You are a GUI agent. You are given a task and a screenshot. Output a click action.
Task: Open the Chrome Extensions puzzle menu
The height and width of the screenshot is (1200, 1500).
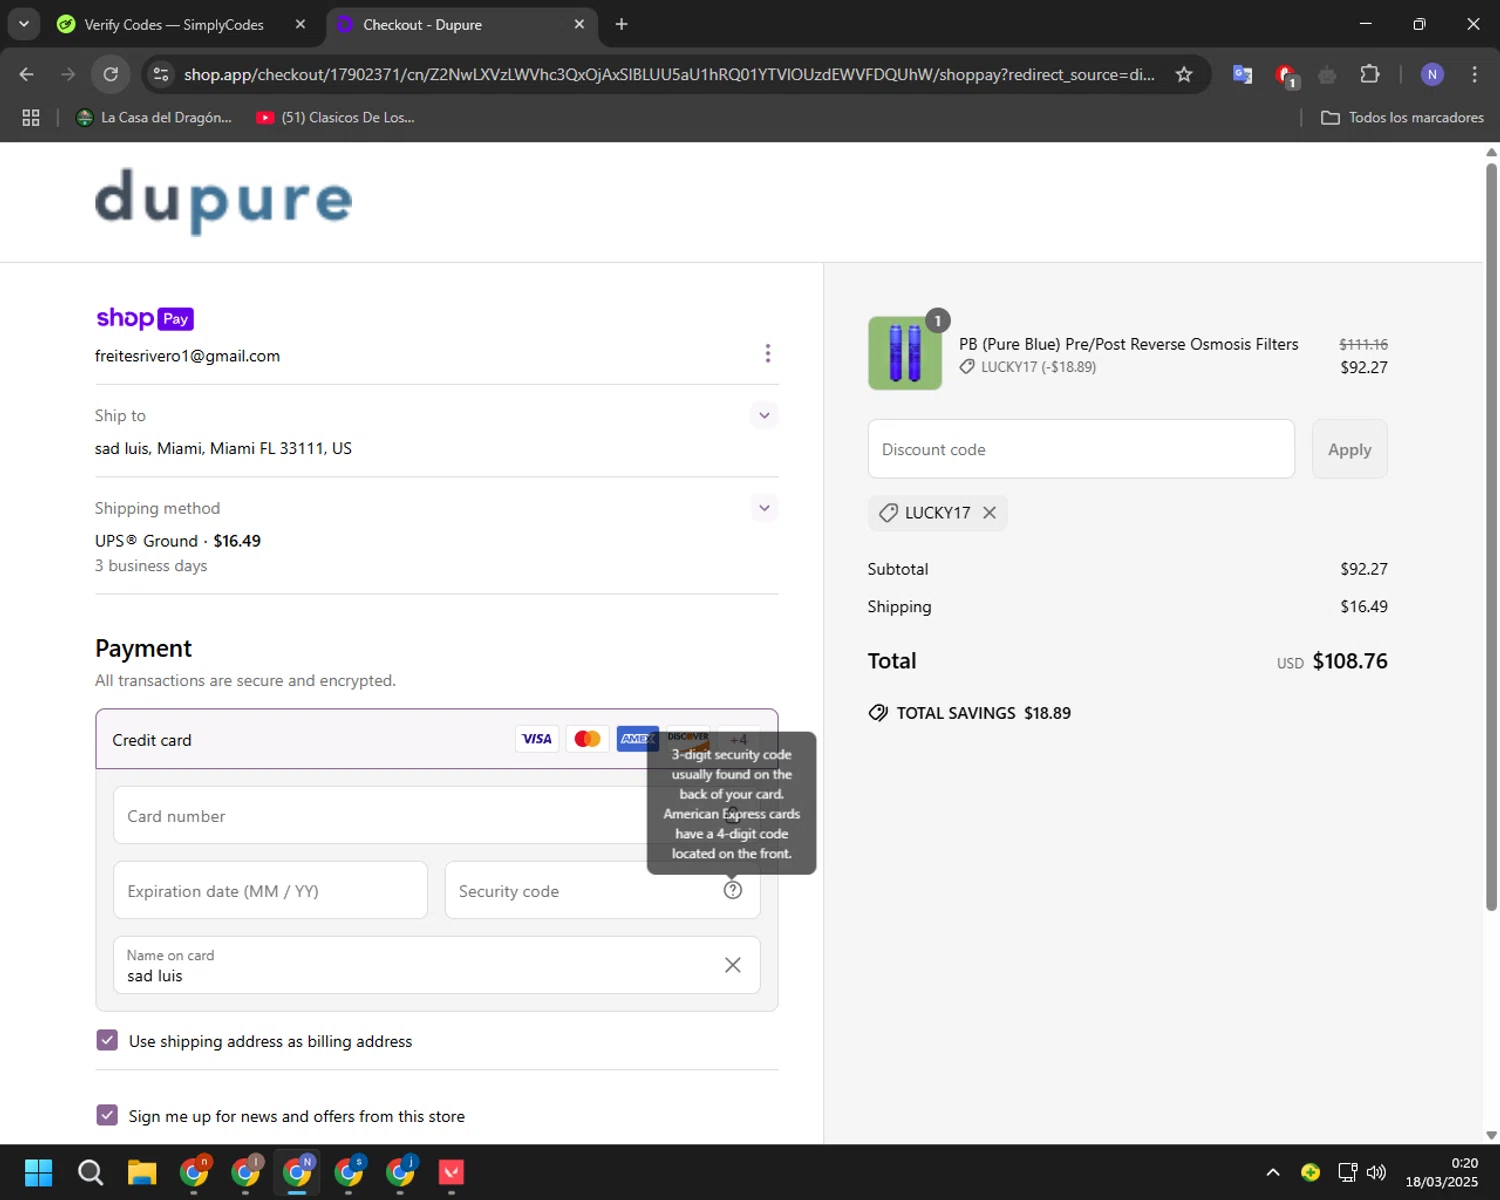(x=1370, y=74)
